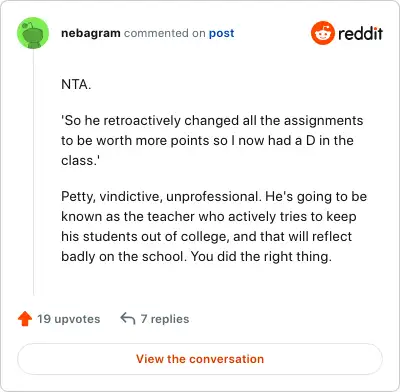Open the nebagram username link
The image size is (400, 392).
point(91,33)
